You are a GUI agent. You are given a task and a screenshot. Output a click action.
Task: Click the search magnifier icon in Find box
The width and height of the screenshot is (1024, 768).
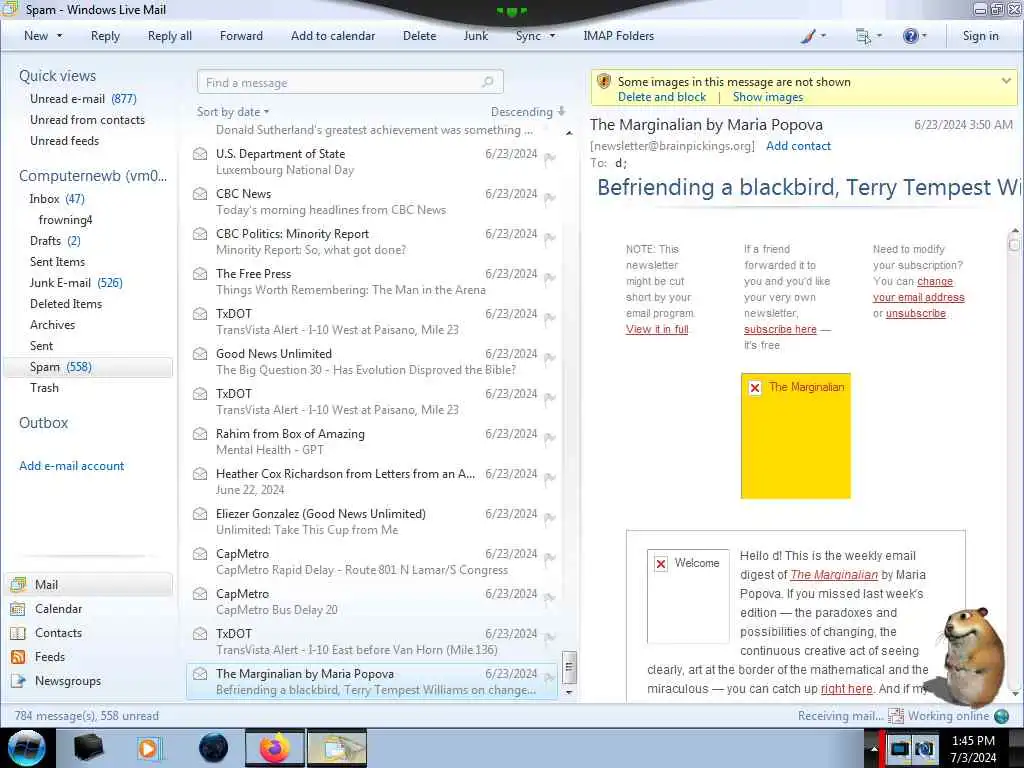(487, 82)
